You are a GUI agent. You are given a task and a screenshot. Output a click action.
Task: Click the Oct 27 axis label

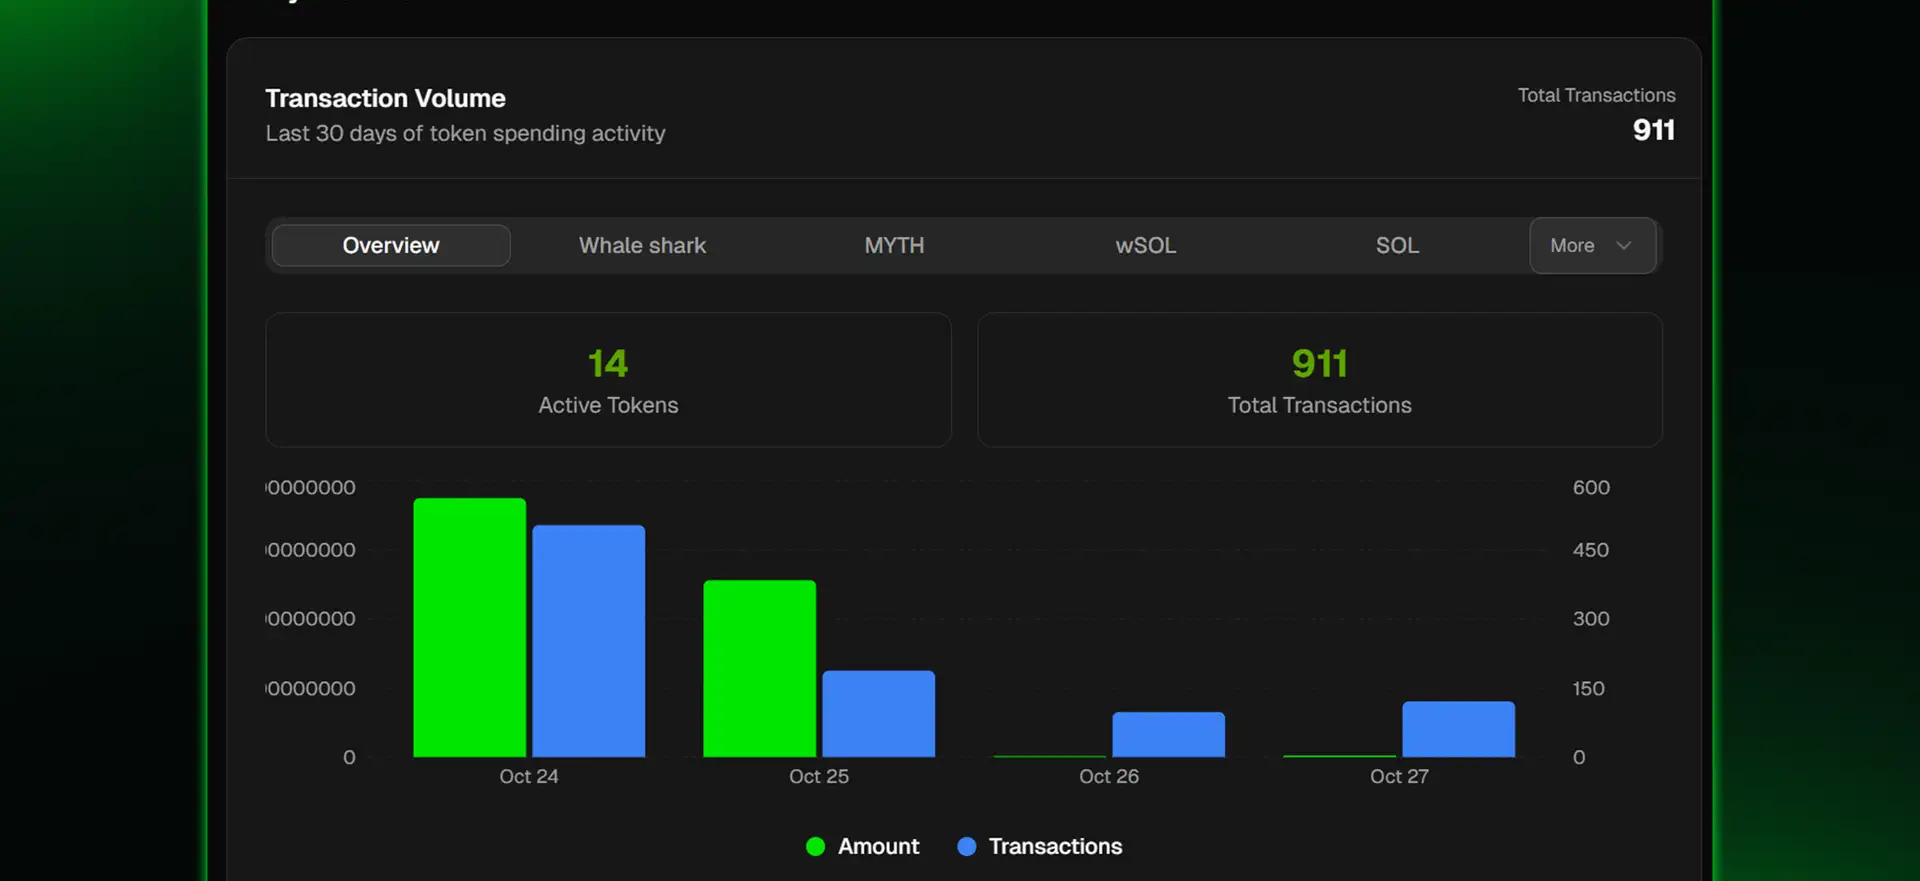pyautogui.click(x=1399, y=776)
